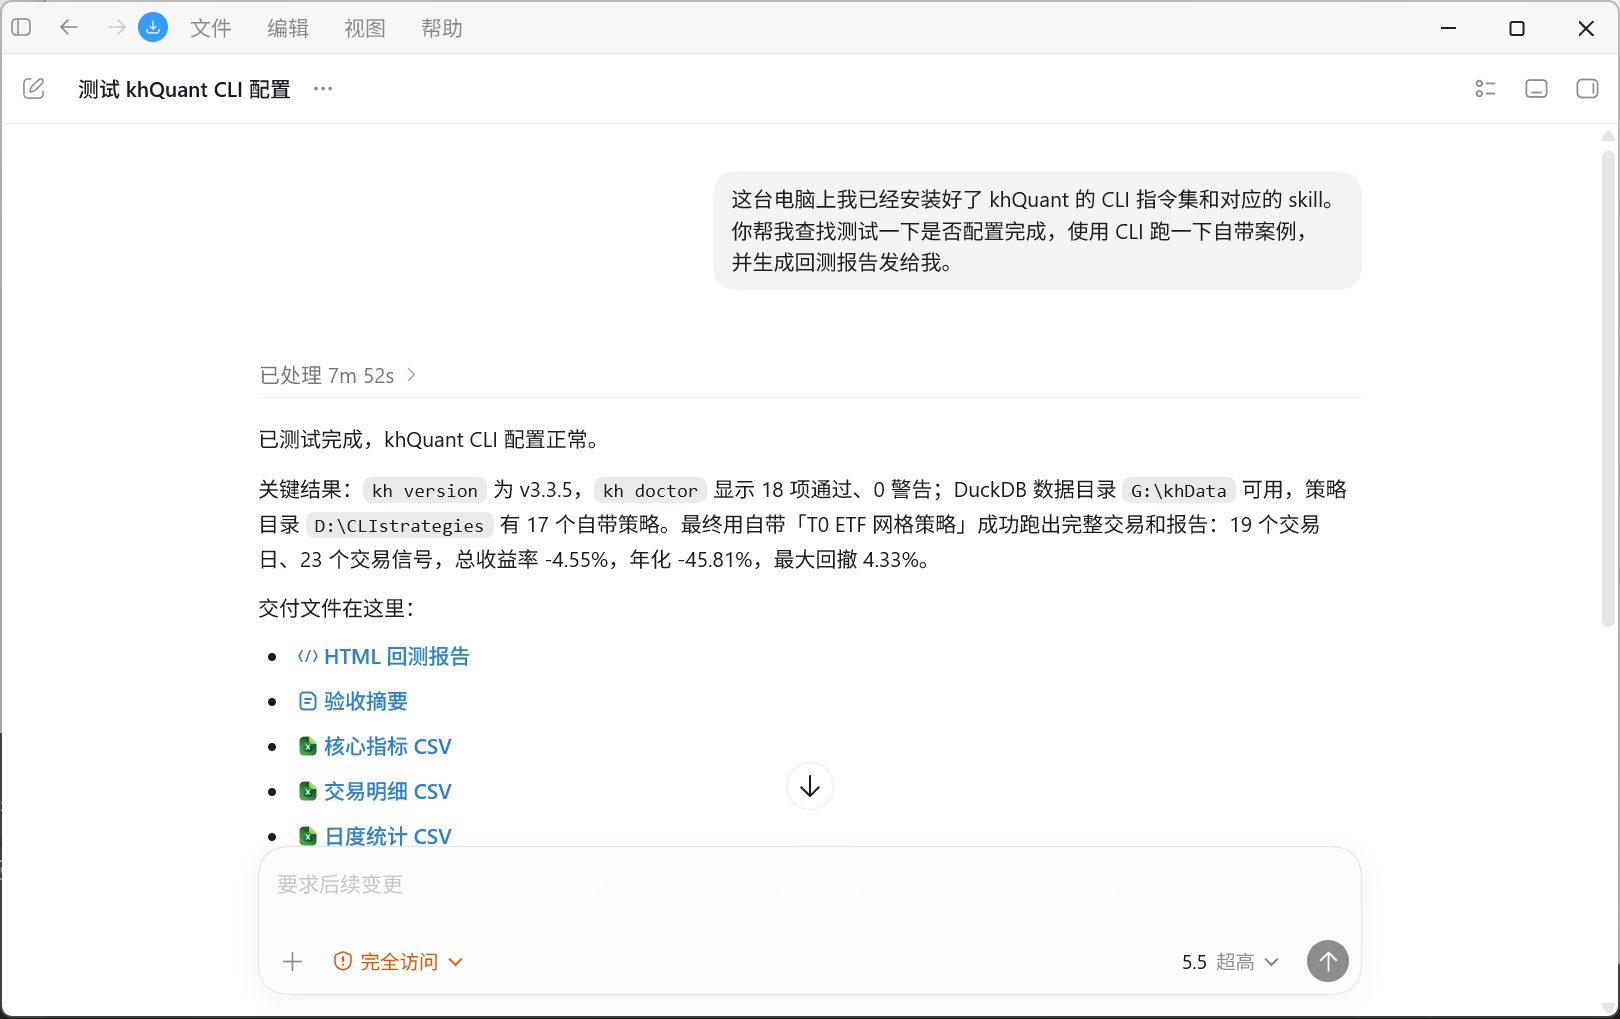Open the 5.5 超高 model dropdown
The image size is (1620, 1019).
[x=1230, y=962]
